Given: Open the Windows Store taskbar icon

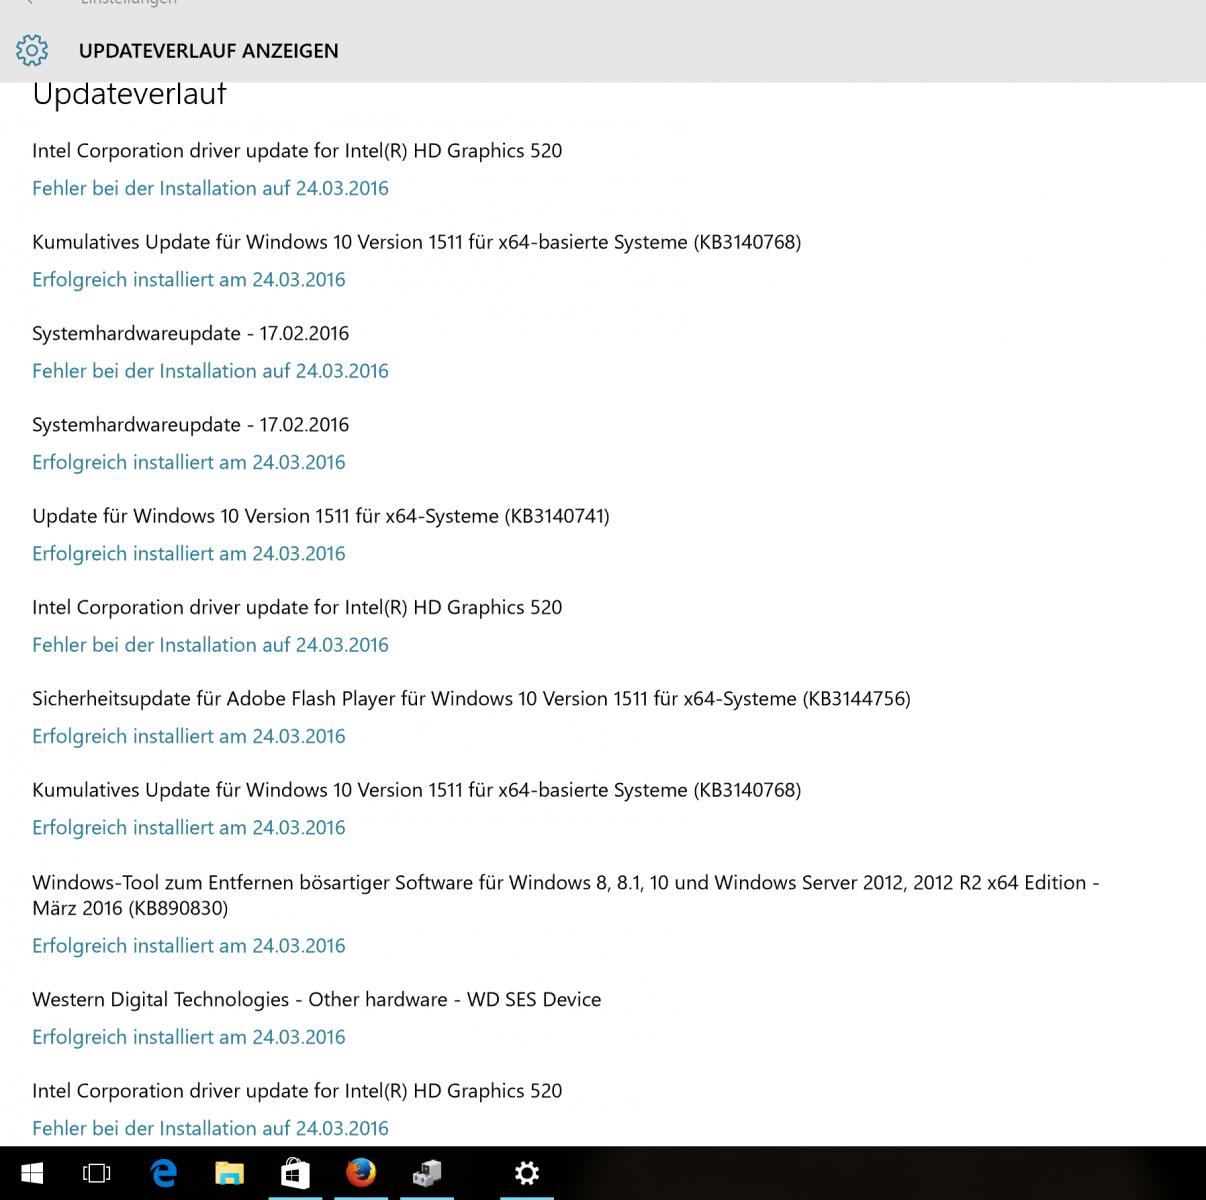Looking at the screenshot, I should click(294, 1172).
